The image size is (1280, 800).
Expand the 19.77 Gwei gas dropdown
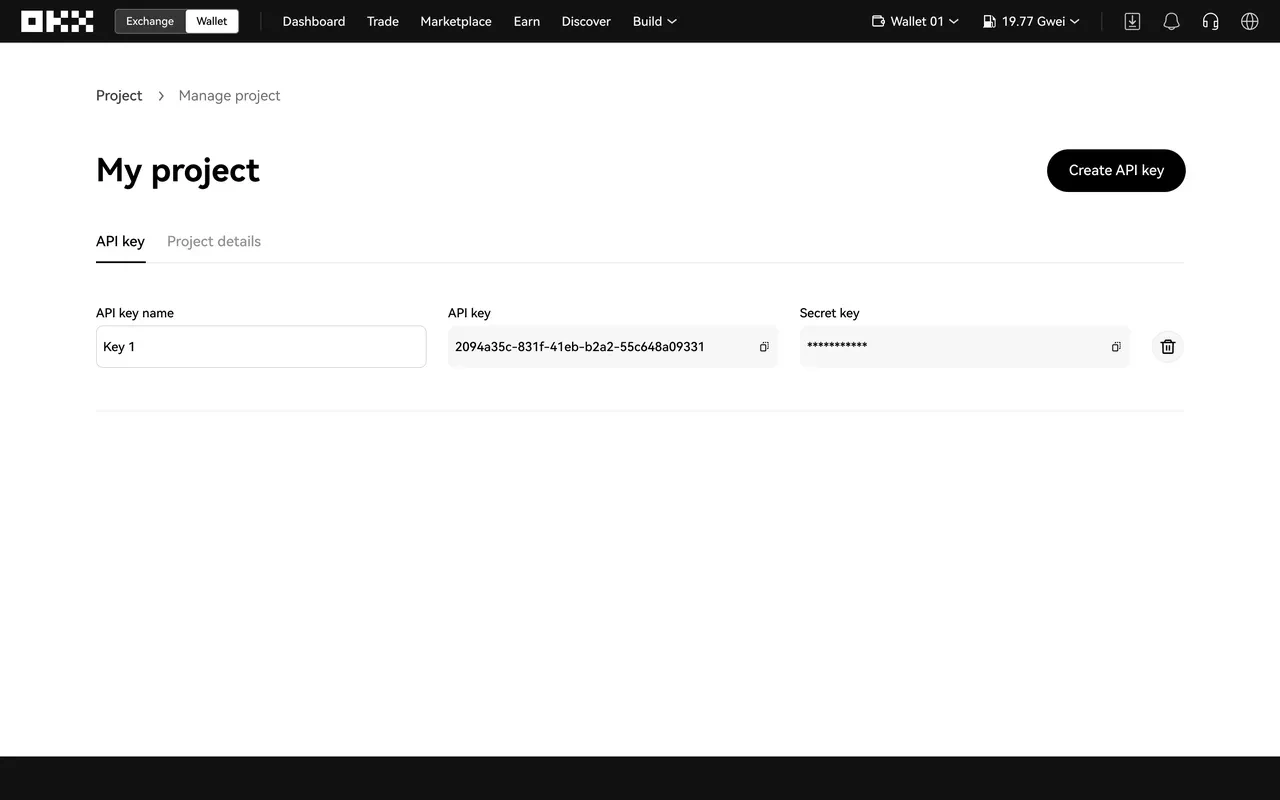pos(1031,21)
